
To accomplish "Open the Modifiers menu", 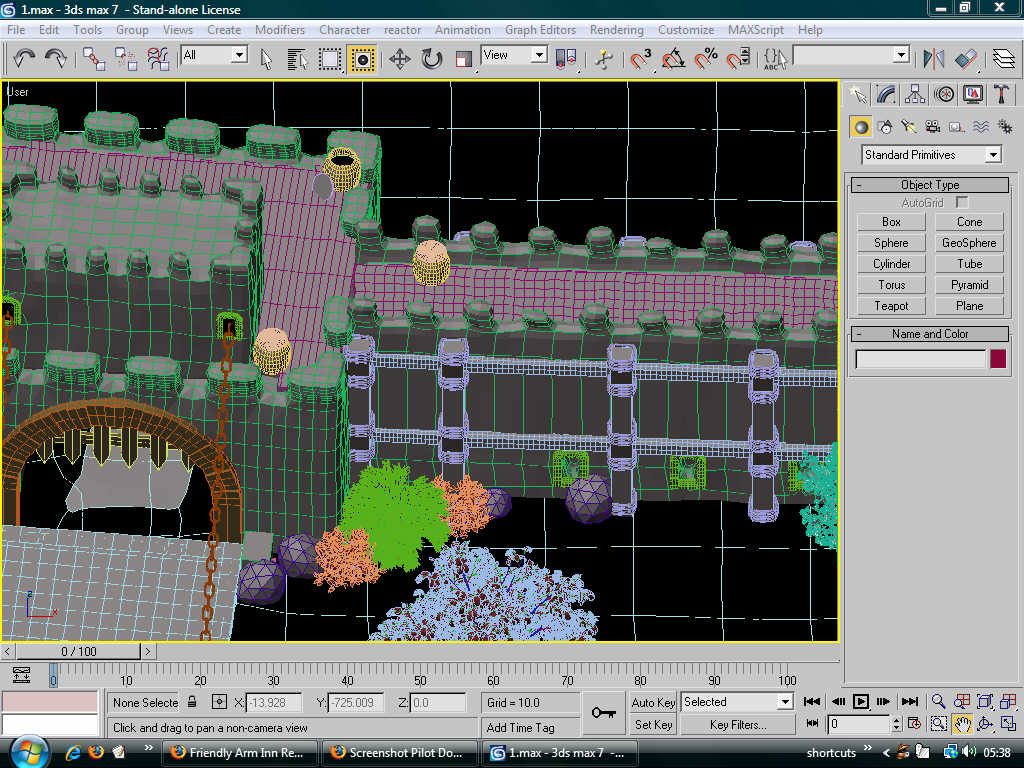I will click(x=280, y=30).
